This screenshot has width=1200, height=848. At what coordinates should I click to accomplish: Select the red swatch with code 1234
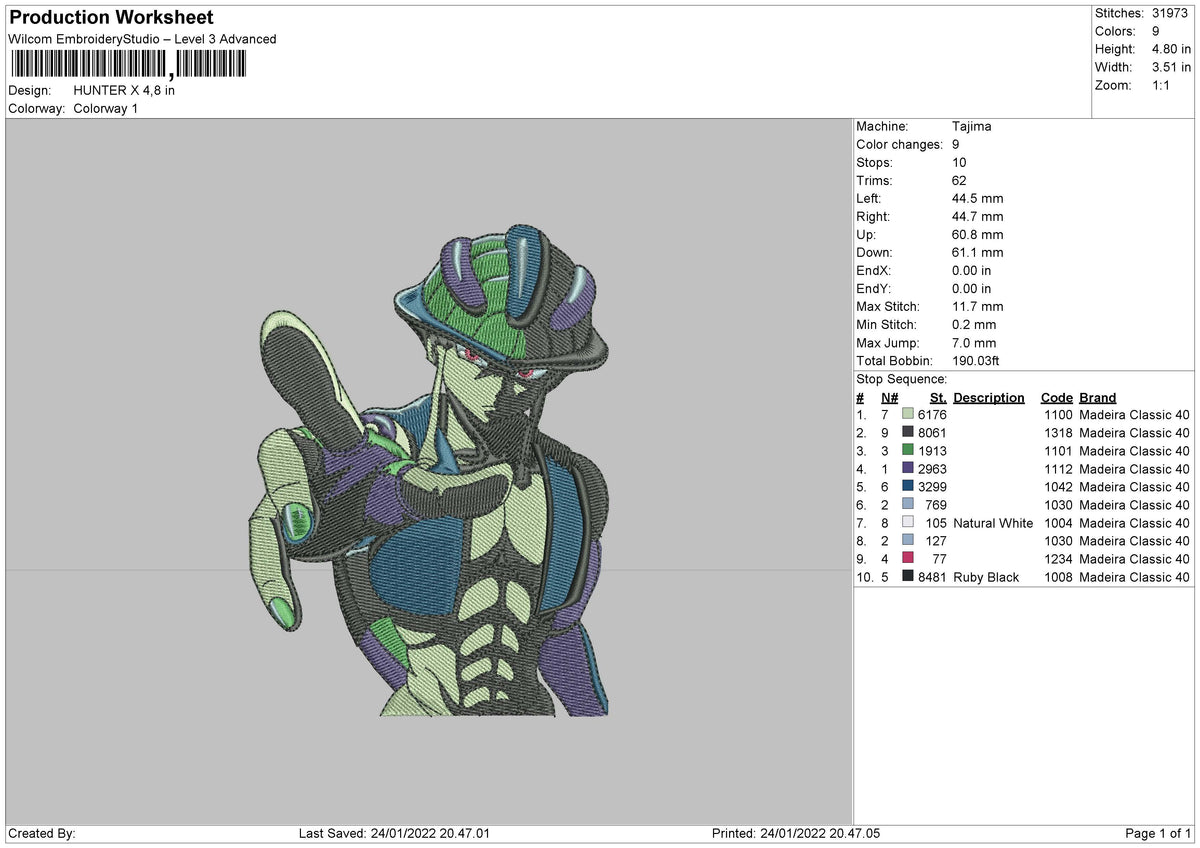pos(908,559)
